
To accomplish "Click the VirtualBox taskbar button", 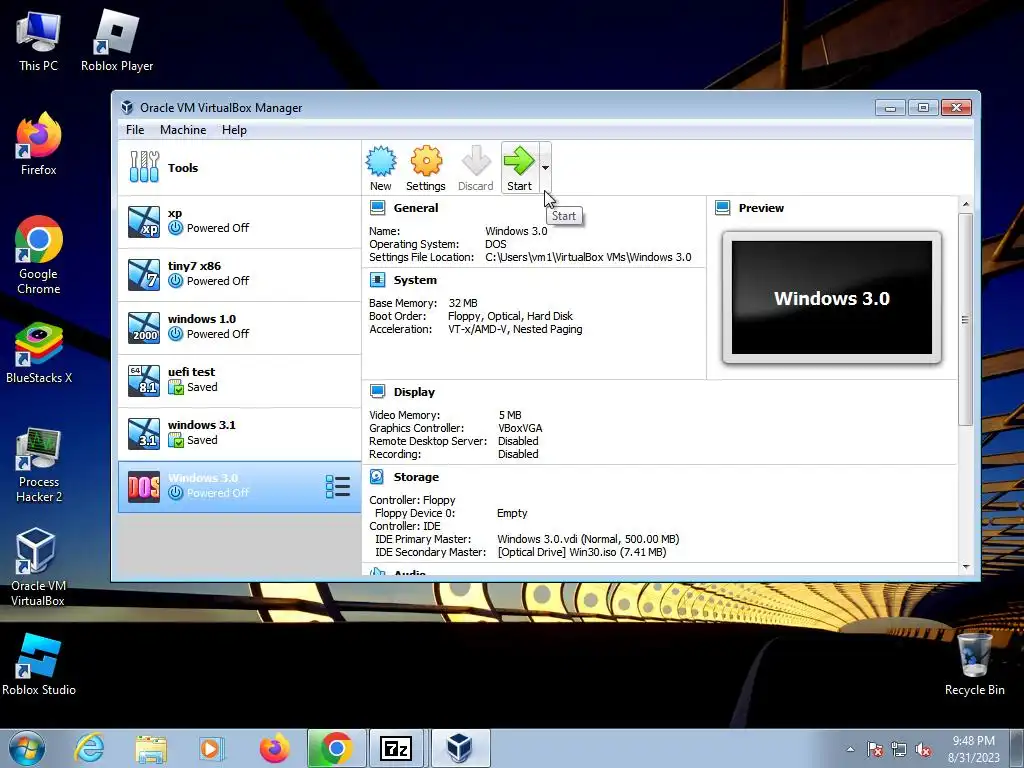I will tap(459, 748).
